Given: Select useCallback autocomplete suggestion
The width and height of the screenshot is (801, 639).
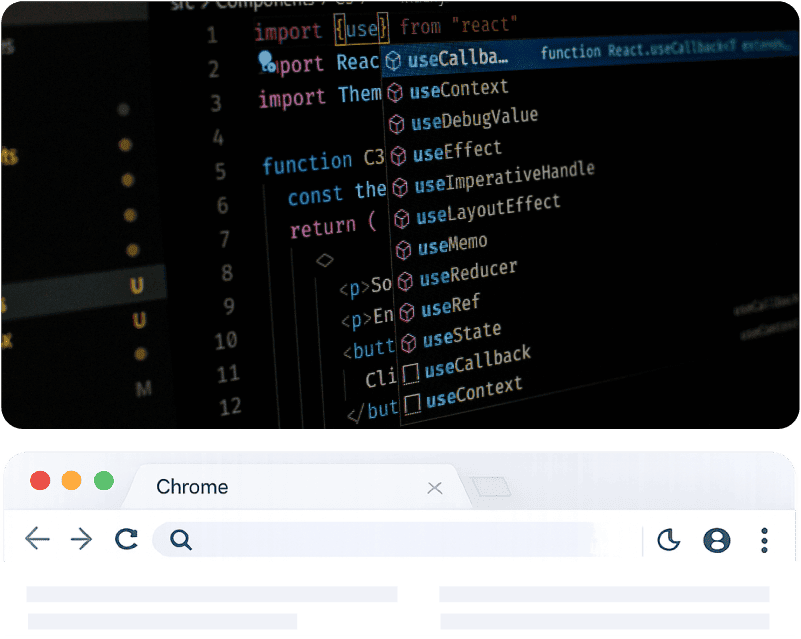Looking at the screenshot, I should click(458, 59).
